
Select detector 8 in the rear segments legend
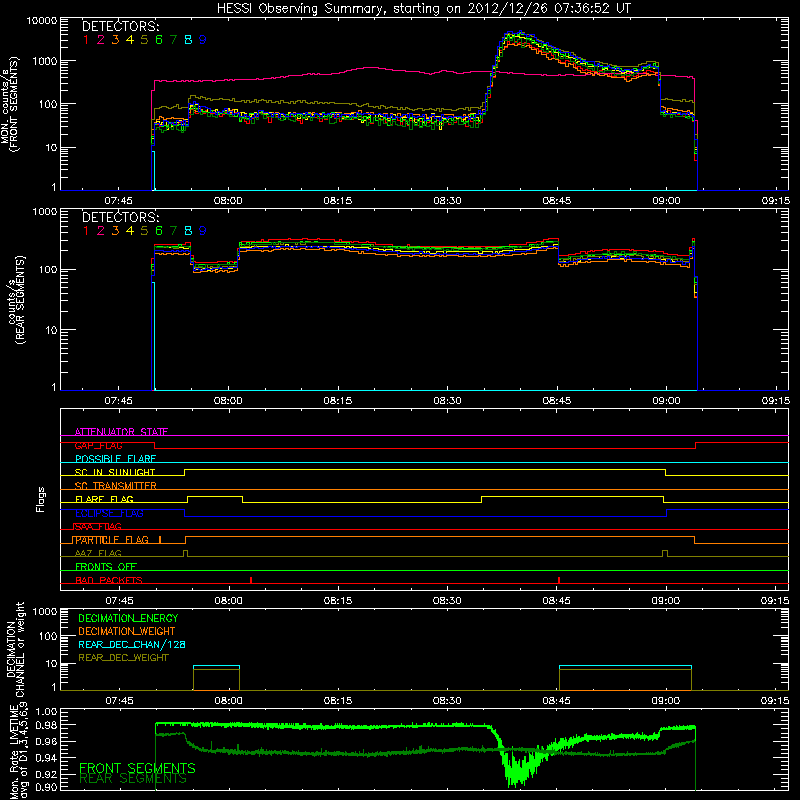188,231
